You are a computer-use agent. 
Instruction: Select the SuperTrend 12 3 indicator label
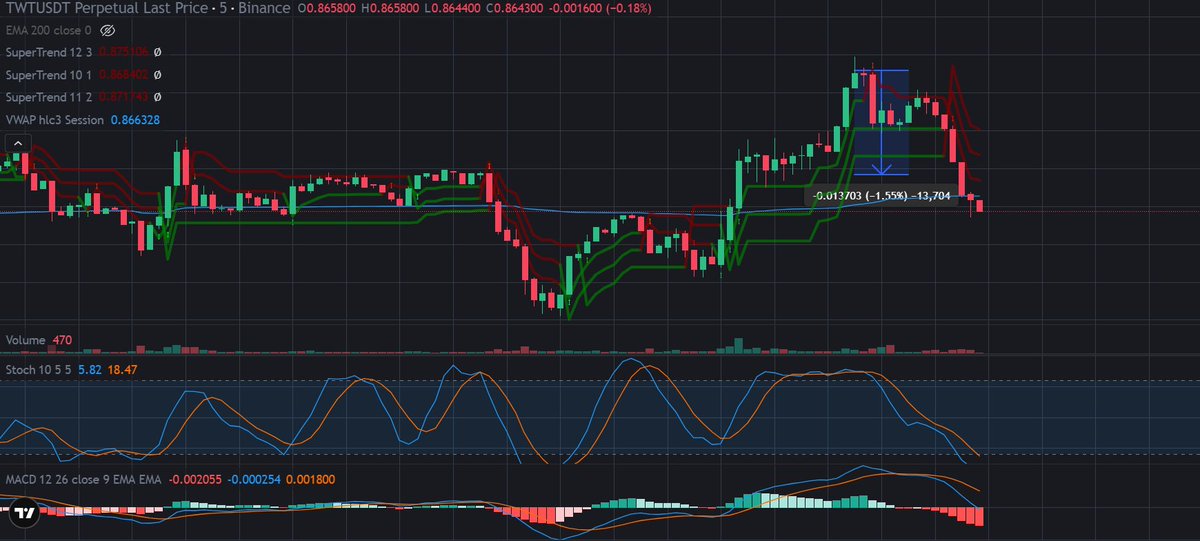click(x=50, y=53)
